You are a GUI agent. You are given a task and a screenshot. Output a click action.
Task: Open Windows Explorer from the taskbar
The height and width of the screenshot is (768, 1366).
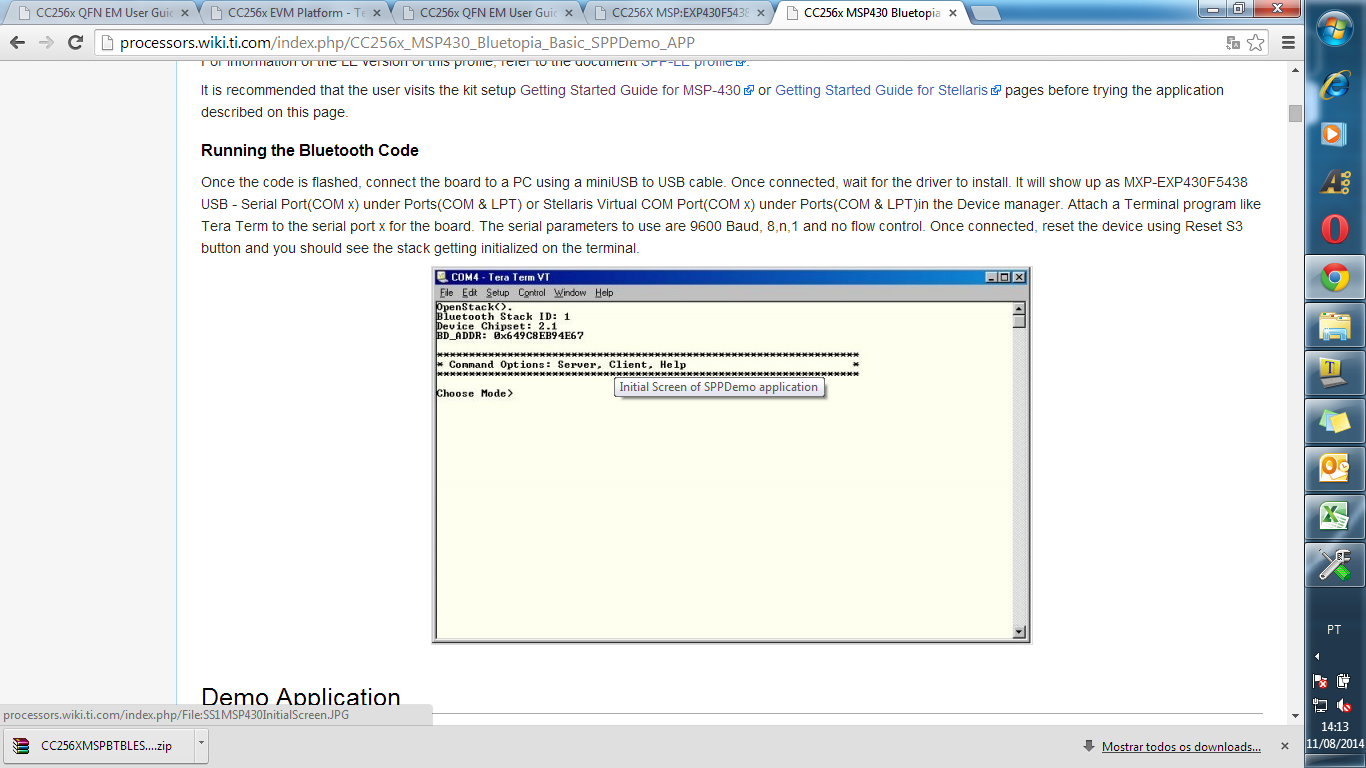pyautogui.click(x=1335, y=326)
